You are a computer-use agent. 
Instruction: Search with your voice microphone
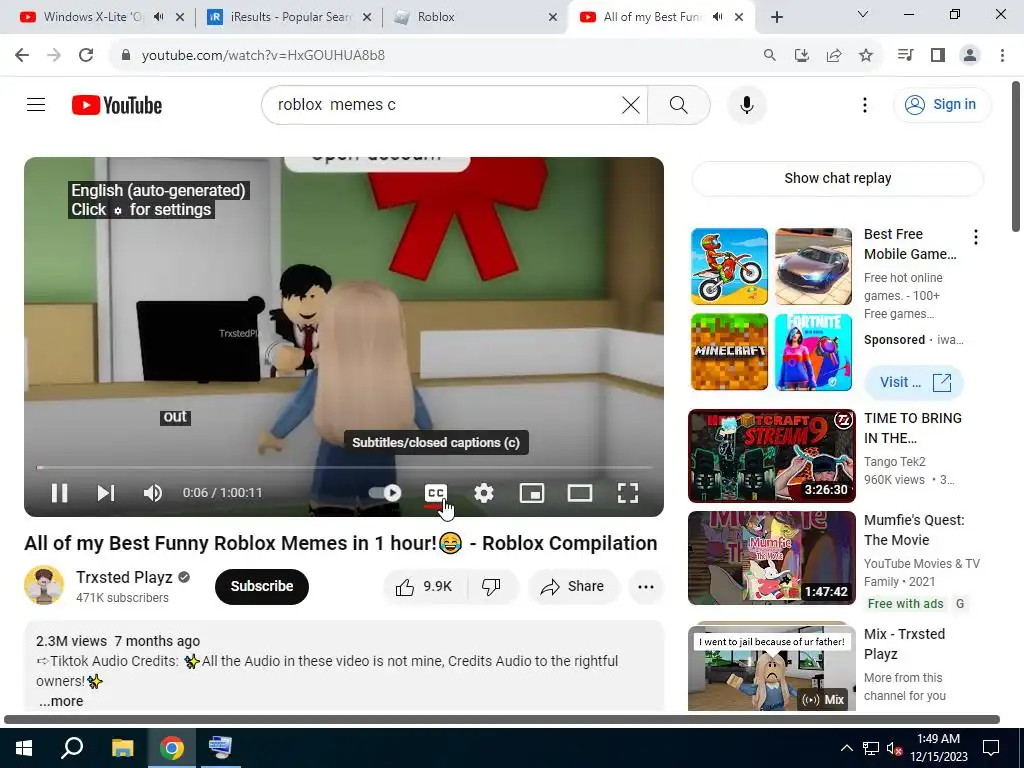point(746,104)
